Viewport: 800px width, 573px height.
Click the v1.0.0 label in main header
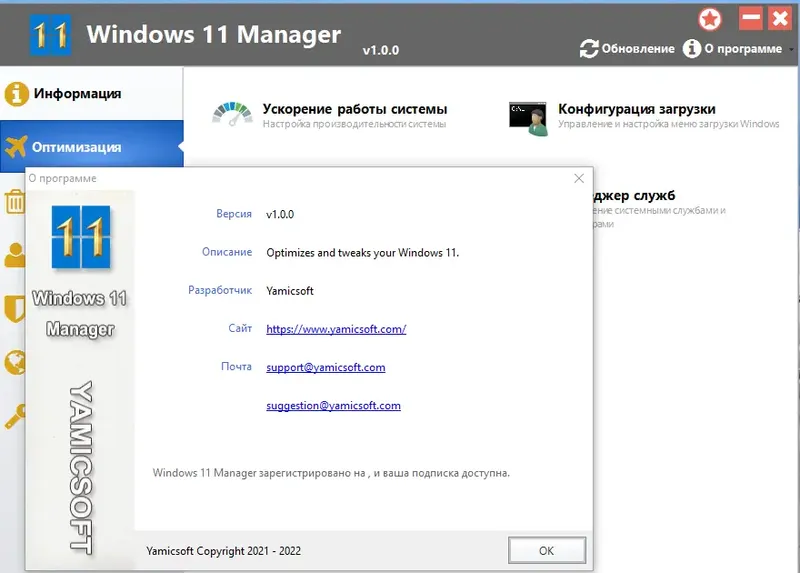point(381,51)
